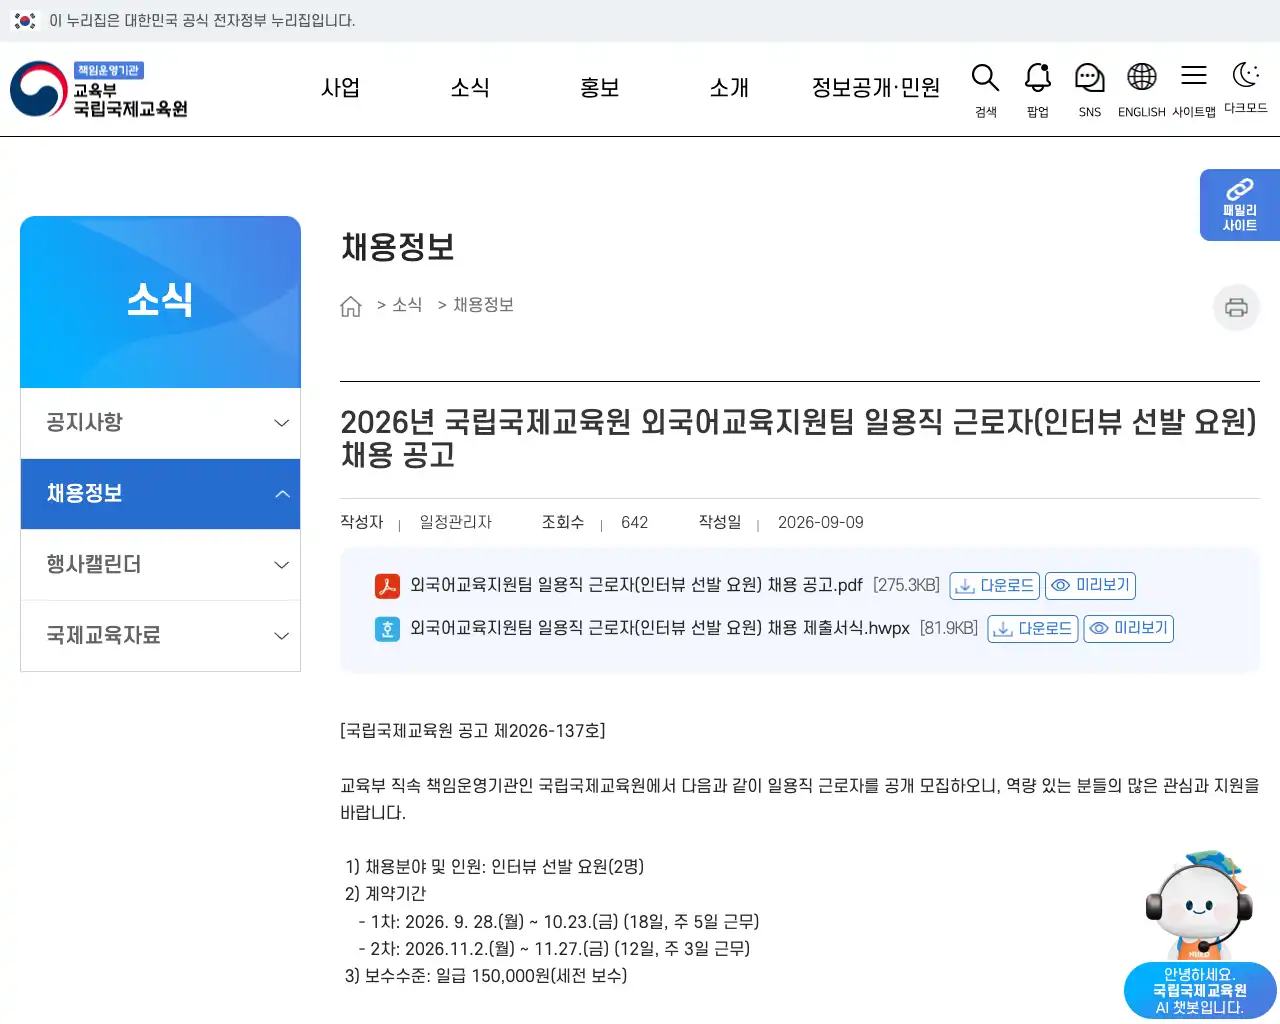Viewport: 1280px width, 1024px height.
Task: Open the search (검색) icon
Action: tap(986, 79)
